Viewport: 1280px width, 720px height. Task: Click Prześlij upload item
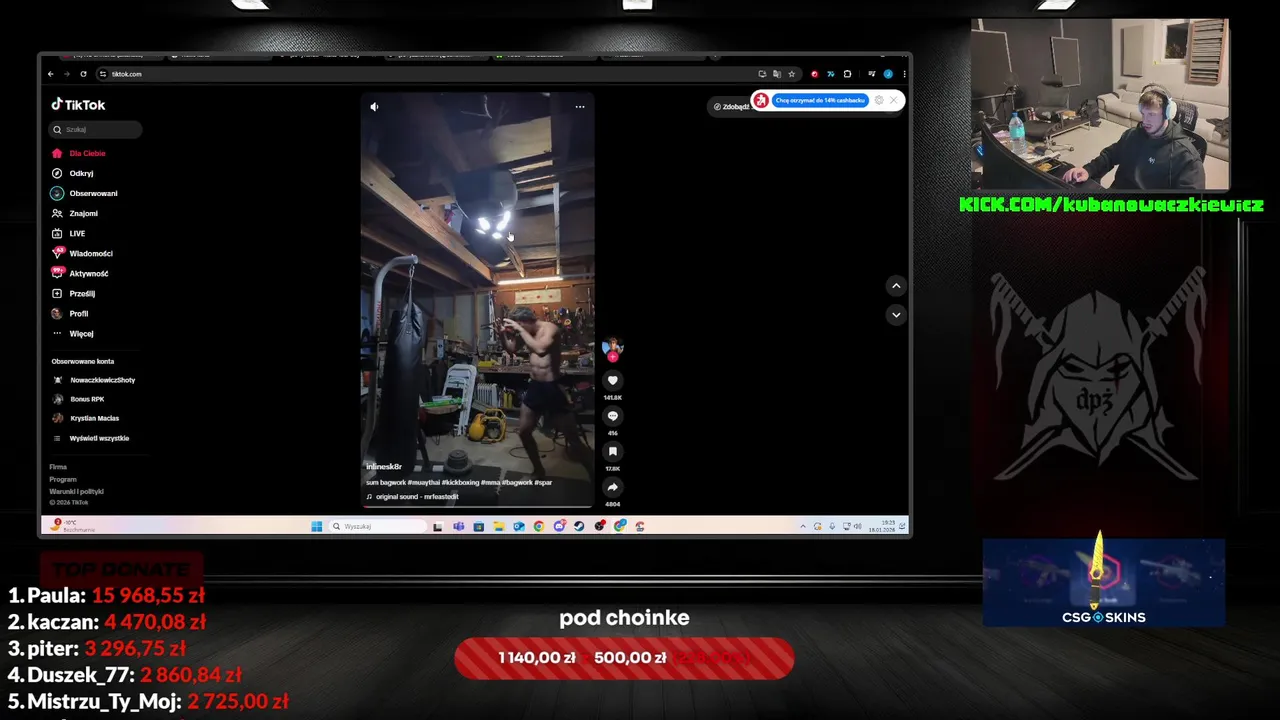click(73, 293)
